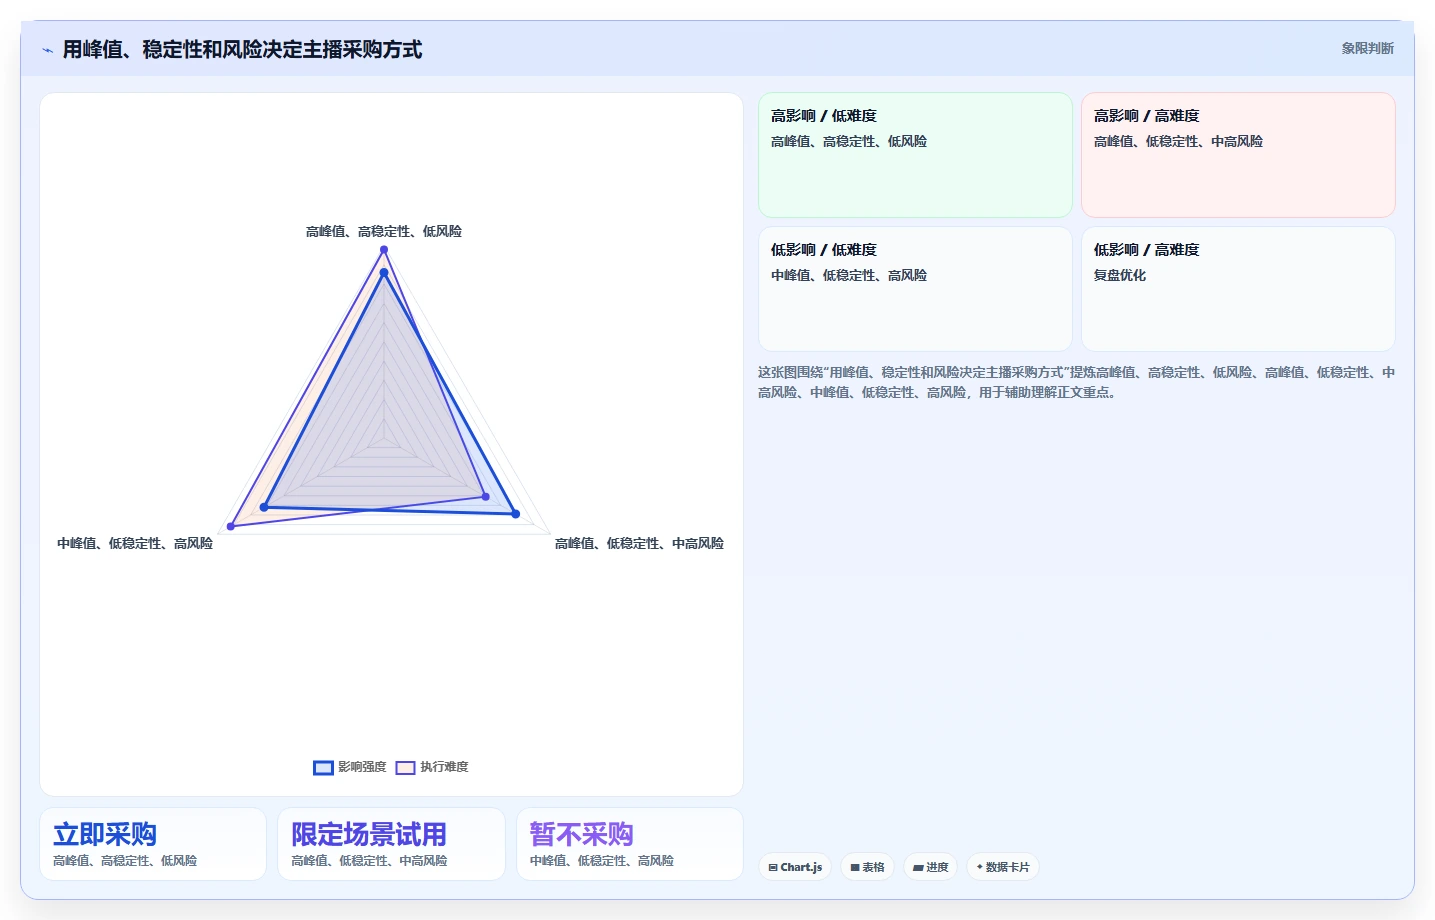1435x920 pixels.
Task: Click the purple 执行难度 legend swatch
Action: (x=405, y=767)
